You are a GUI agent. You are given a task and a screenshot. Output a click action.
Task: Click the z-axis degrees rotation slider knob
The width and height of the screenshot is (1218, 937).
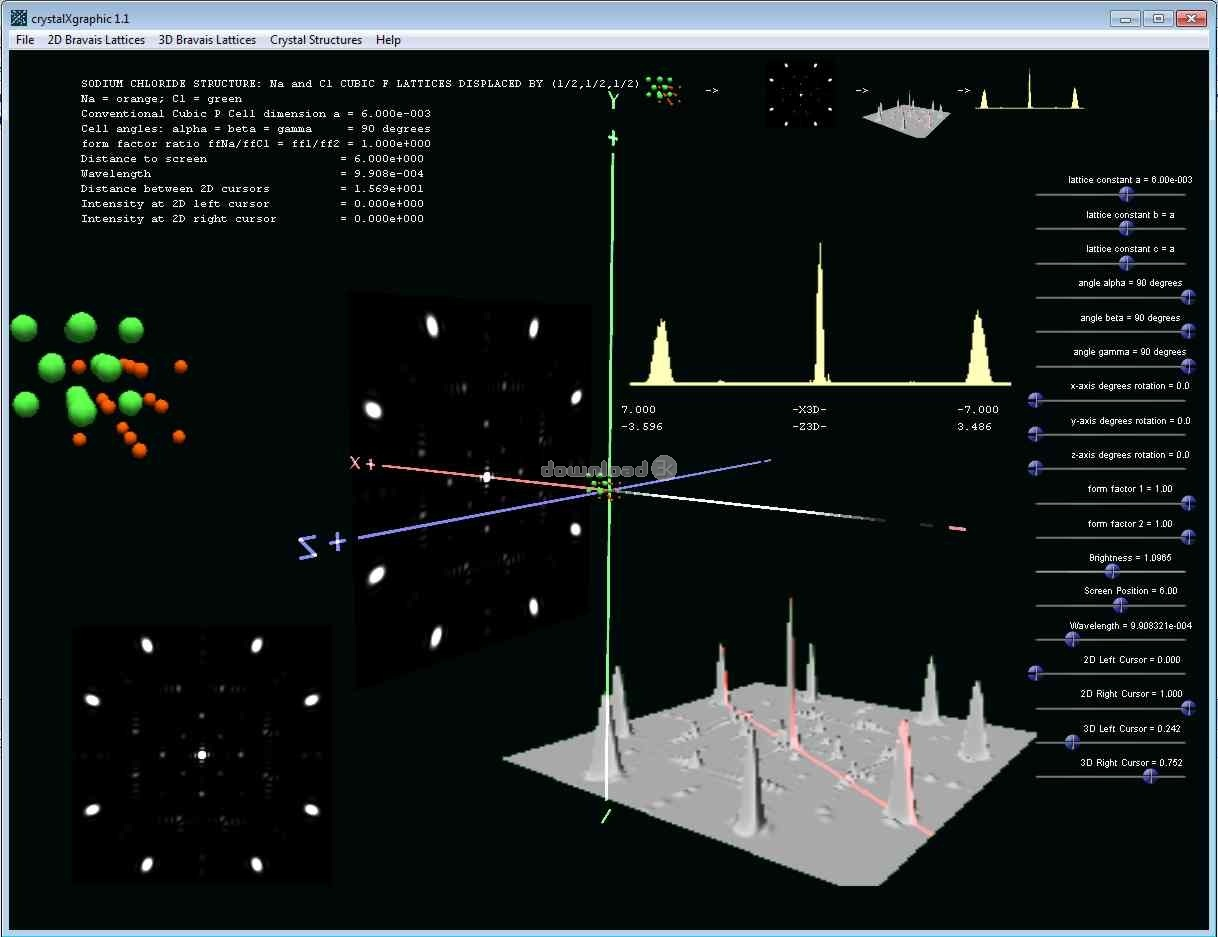pyautogui.click(x=1035, y=468)
